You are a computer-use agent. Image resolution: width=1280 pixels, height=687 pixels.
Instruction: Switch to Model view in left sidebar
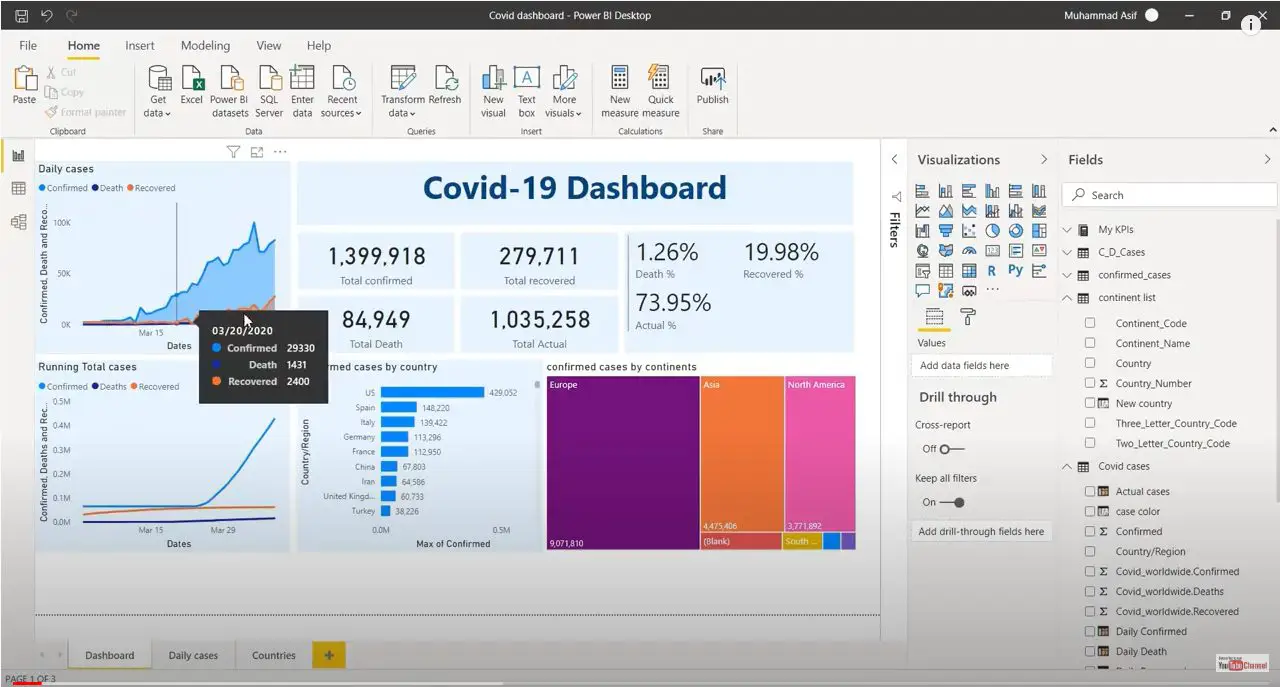18,222
